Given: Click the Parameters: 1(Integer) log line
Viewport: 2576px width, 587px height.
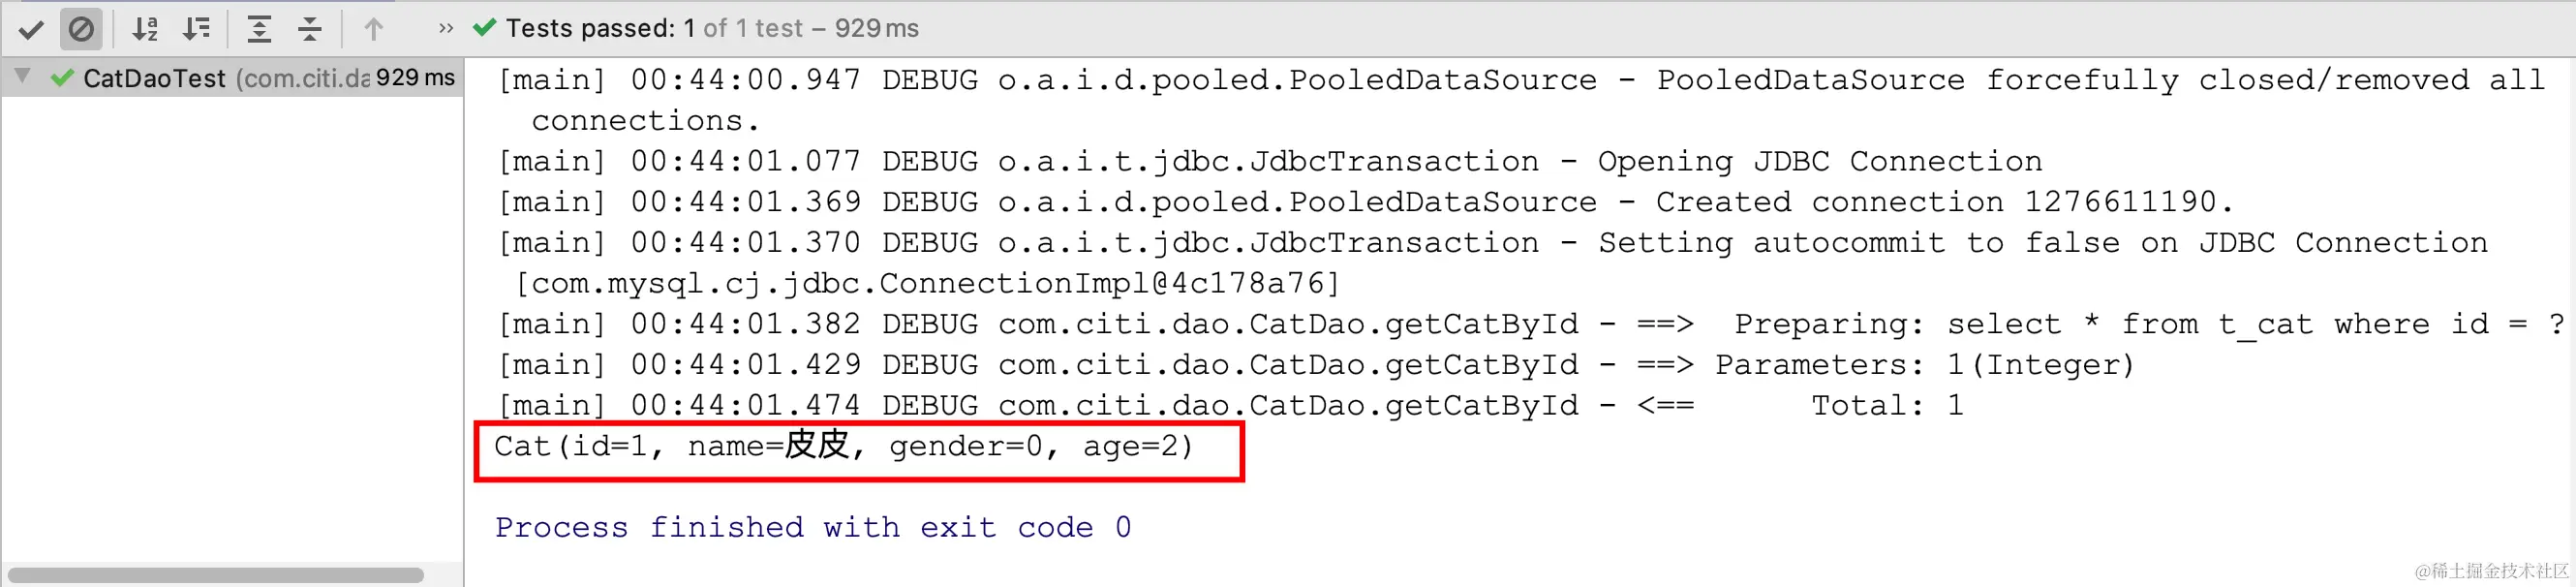Looking at the screenshot, I should coord(1316,365).
